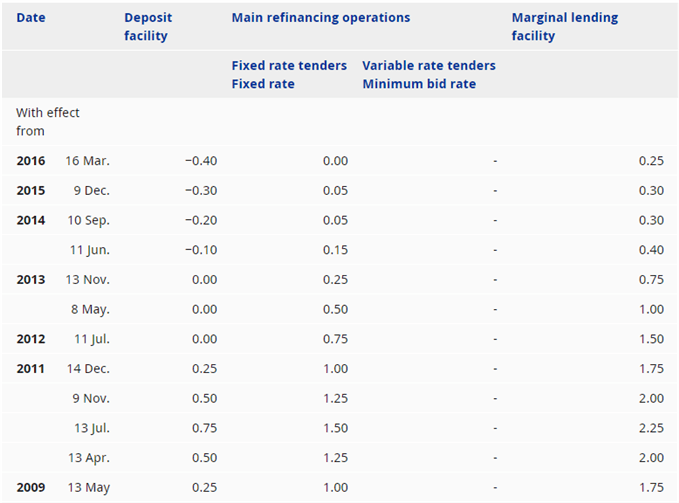Select the 1.00 fixed rate for 13 May
The image size is (679, 503).
pos(335,488)
